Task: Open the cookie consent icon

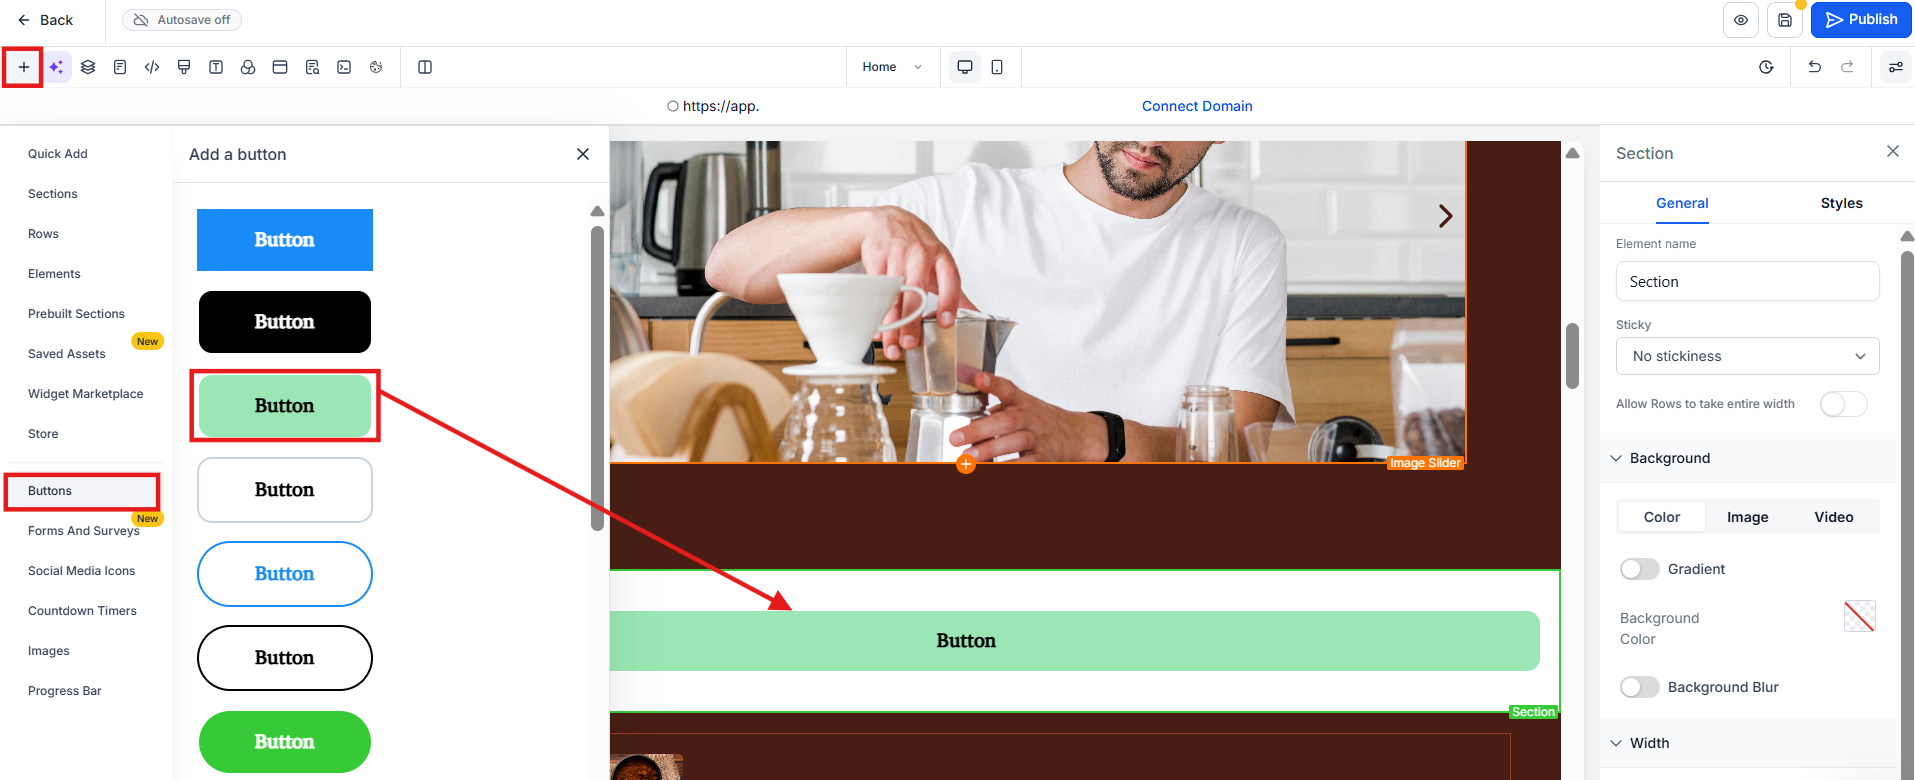Action: (x=376, y=67)
